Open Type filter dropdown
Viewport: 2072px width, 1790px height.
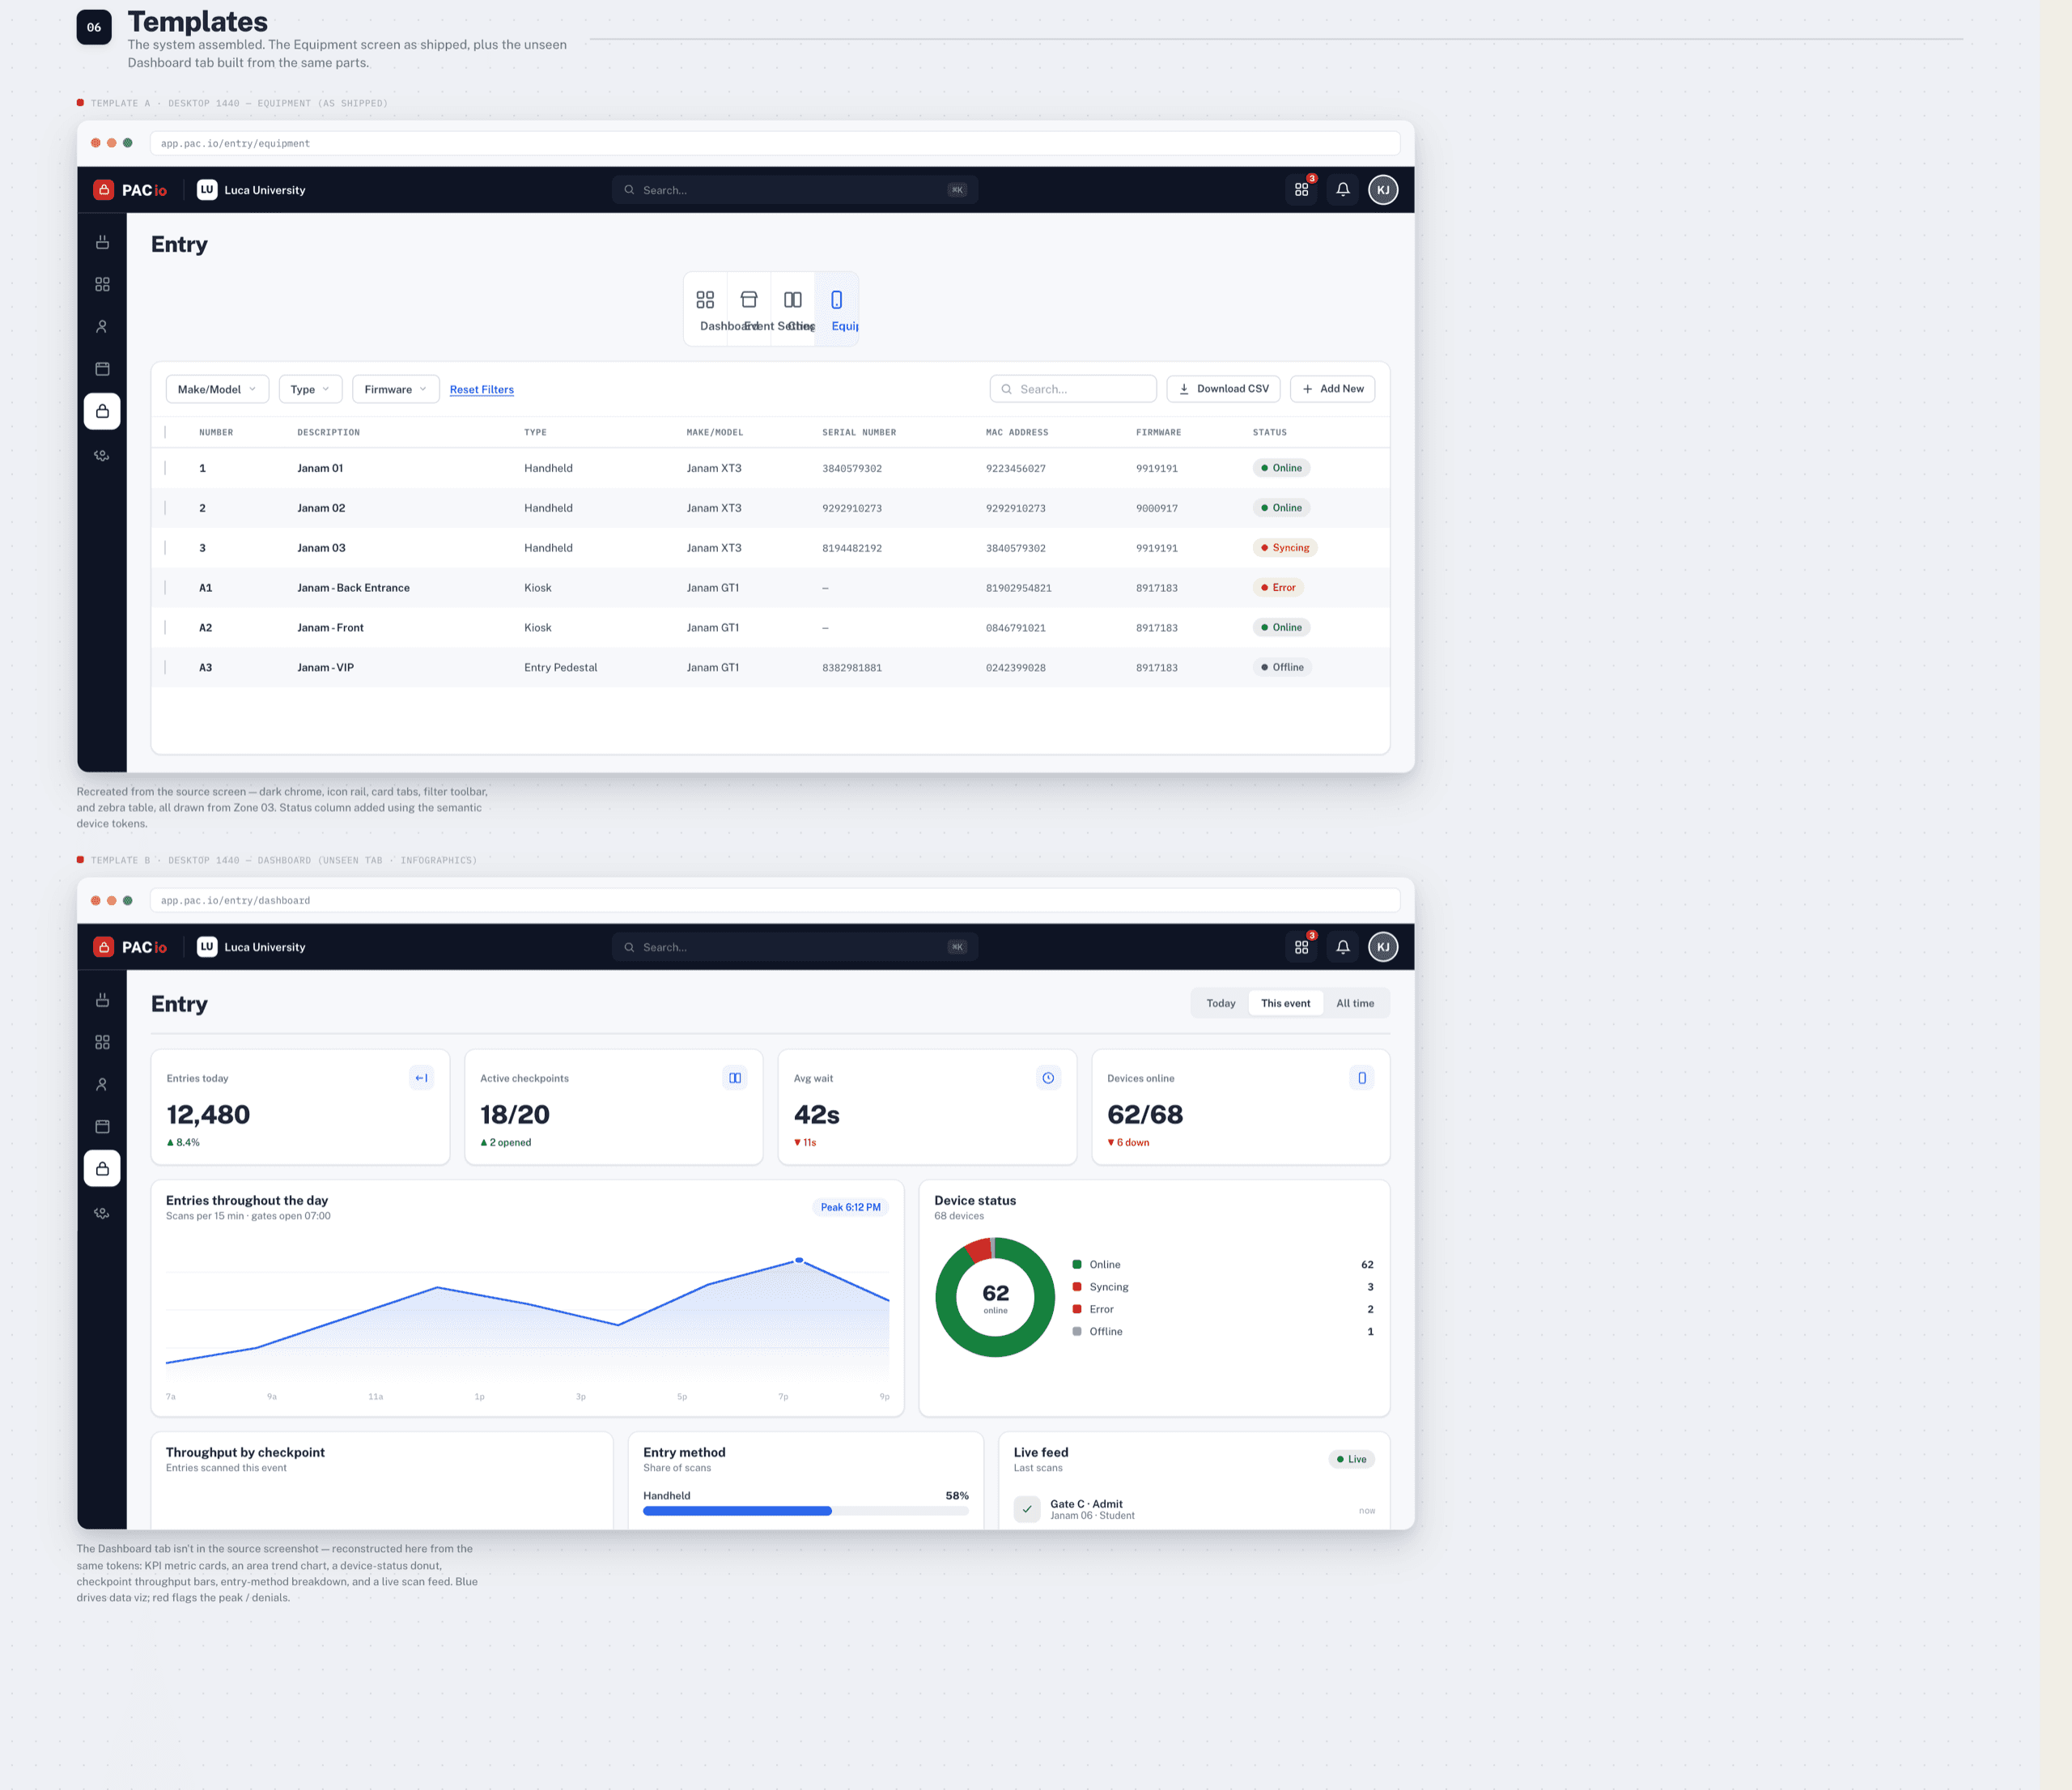[x=310, y=389]
